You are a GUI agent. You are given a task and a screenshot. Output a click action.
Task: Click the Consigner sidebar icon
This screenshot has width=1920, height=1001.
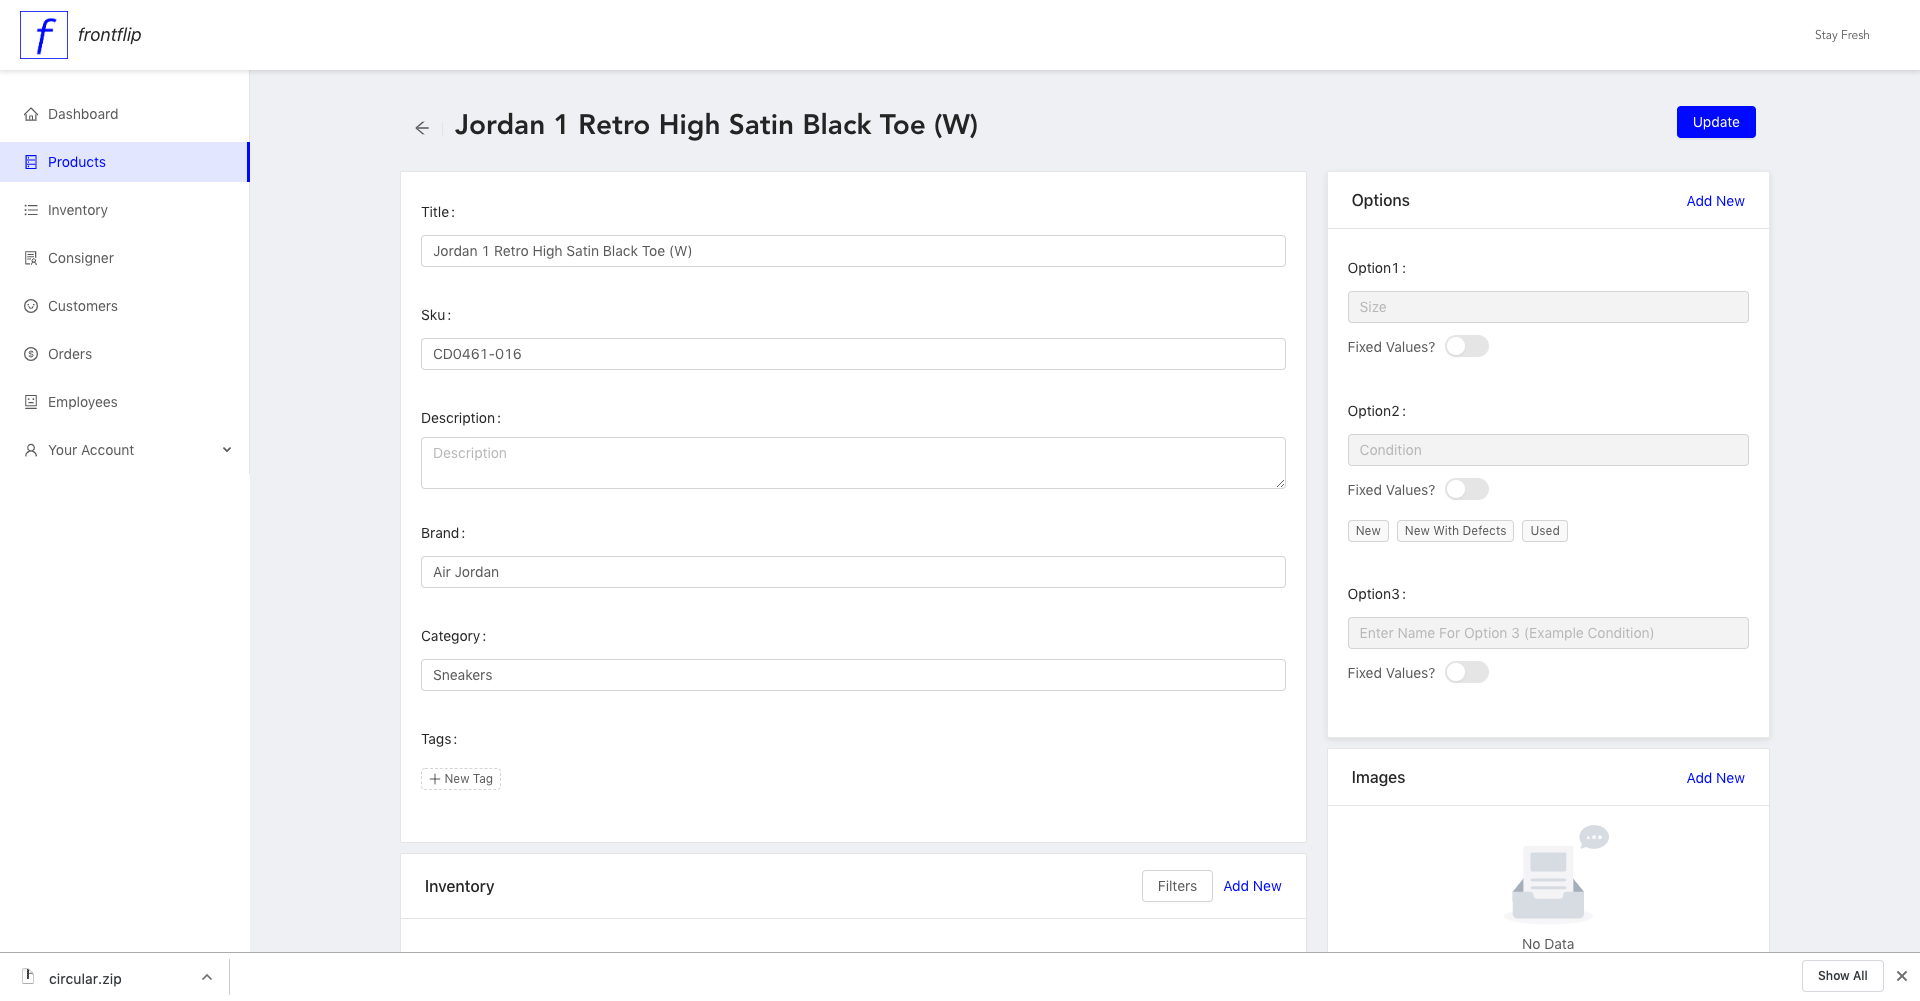pos(31,258)
